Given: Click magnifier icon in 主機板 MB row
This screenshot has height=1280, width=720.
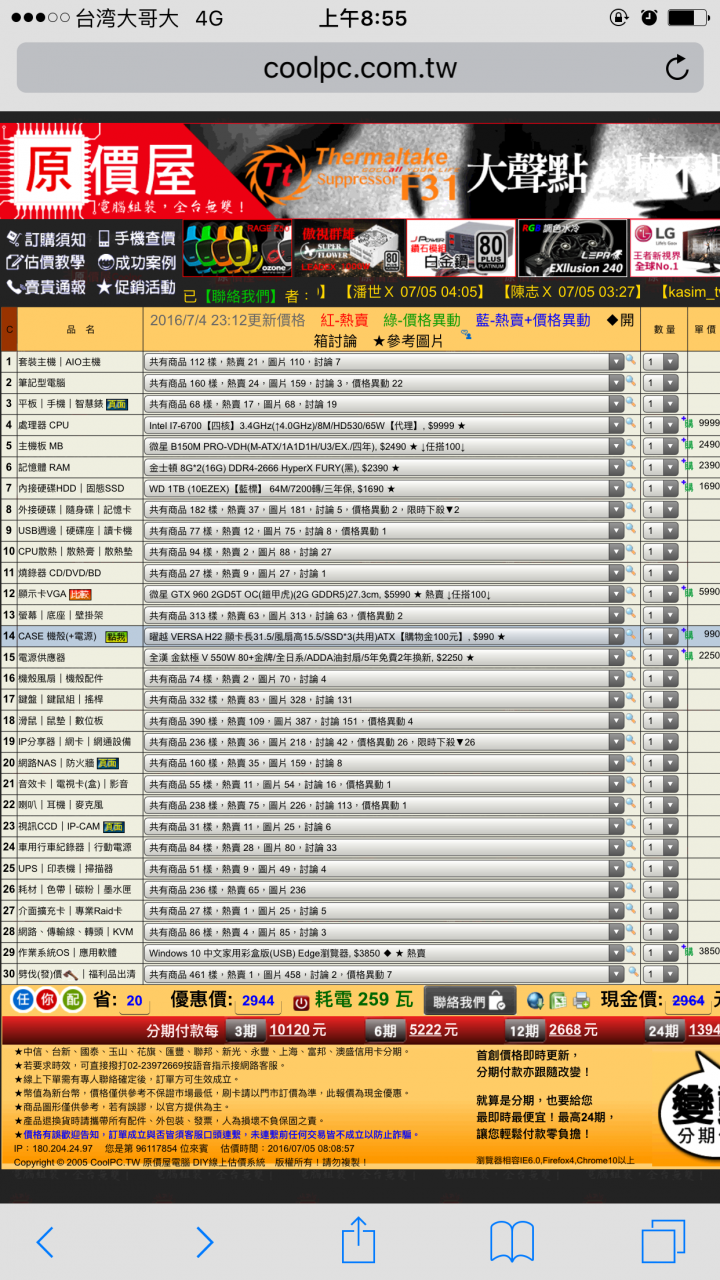Looking at the screenshot, I should (631, 446).
